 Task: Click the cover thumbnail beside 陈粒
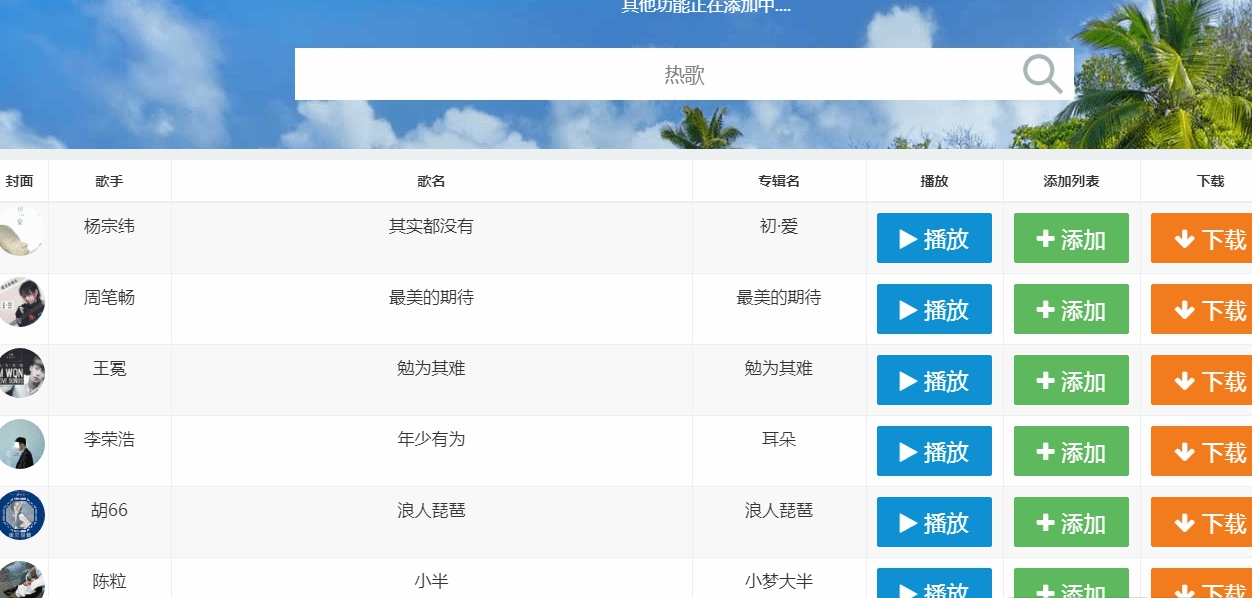coord(21,580)
